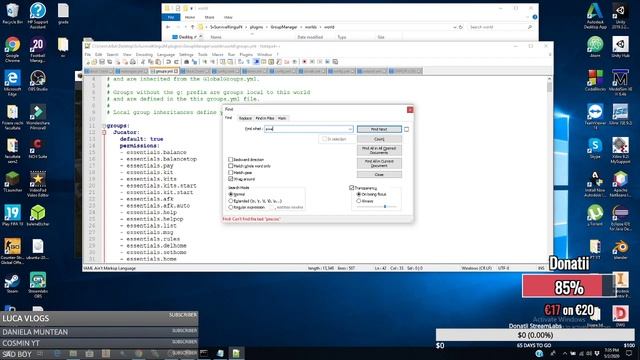This screenshot has width=640, height=360.
Task: Click the Undo arrow in Notepad++ toolbar
Action: 168,62
